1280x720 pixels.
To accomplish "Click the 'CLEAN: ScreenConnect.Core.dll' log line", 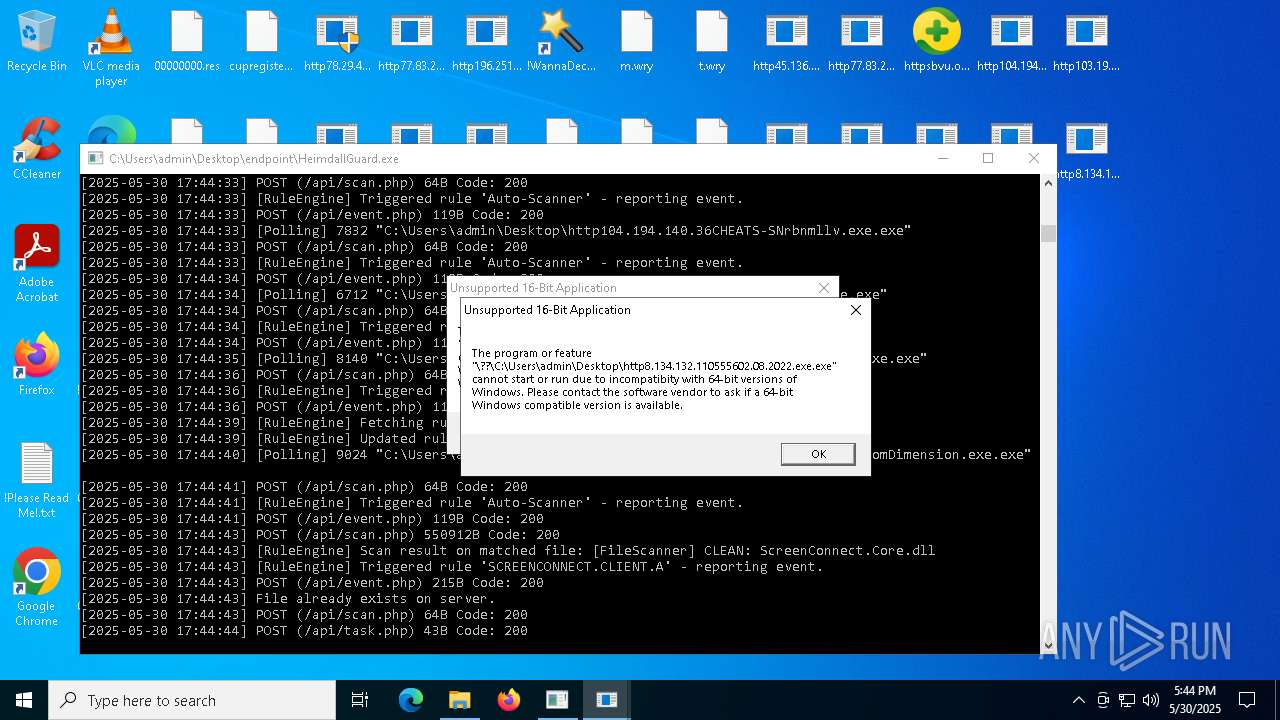I will coord(508,550).
